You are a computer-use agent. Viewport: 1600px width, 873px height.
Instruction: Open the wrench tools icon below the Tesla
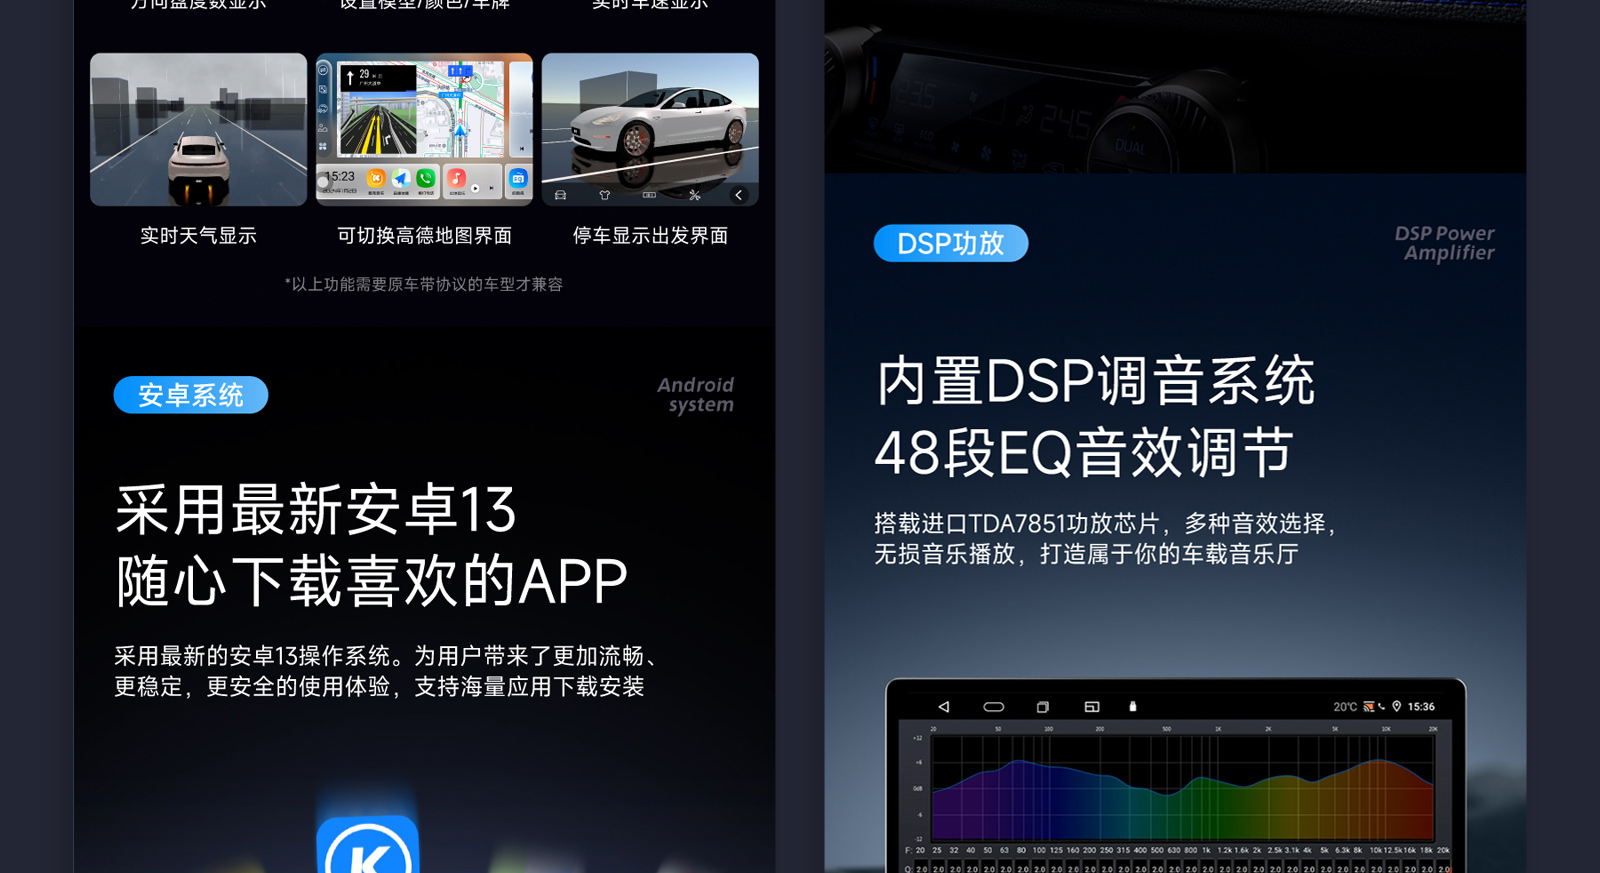coord(694,195)
